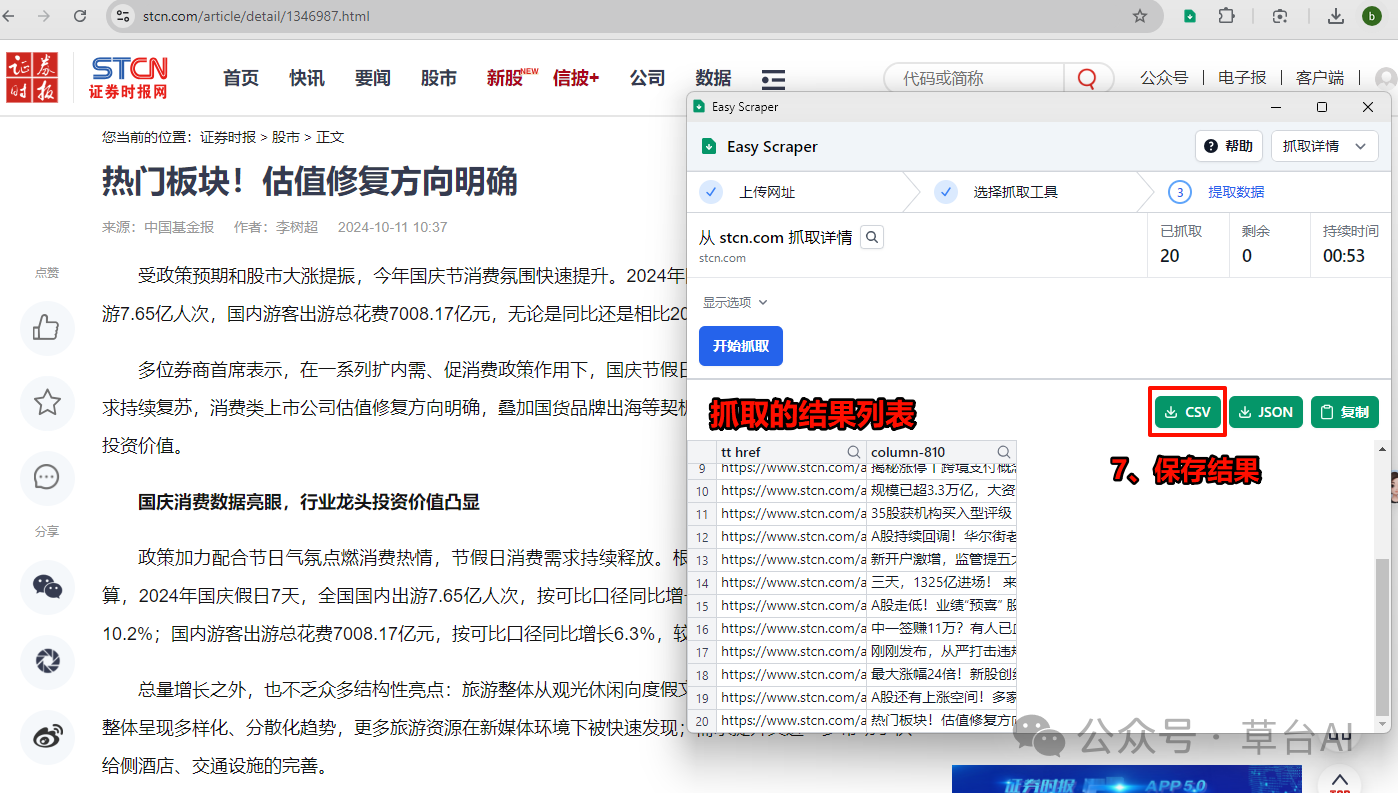This screenshot has width=1398, height=793.
Task: Select row 20 cell 热门板块！估值修复方
Action: point(941,721)
